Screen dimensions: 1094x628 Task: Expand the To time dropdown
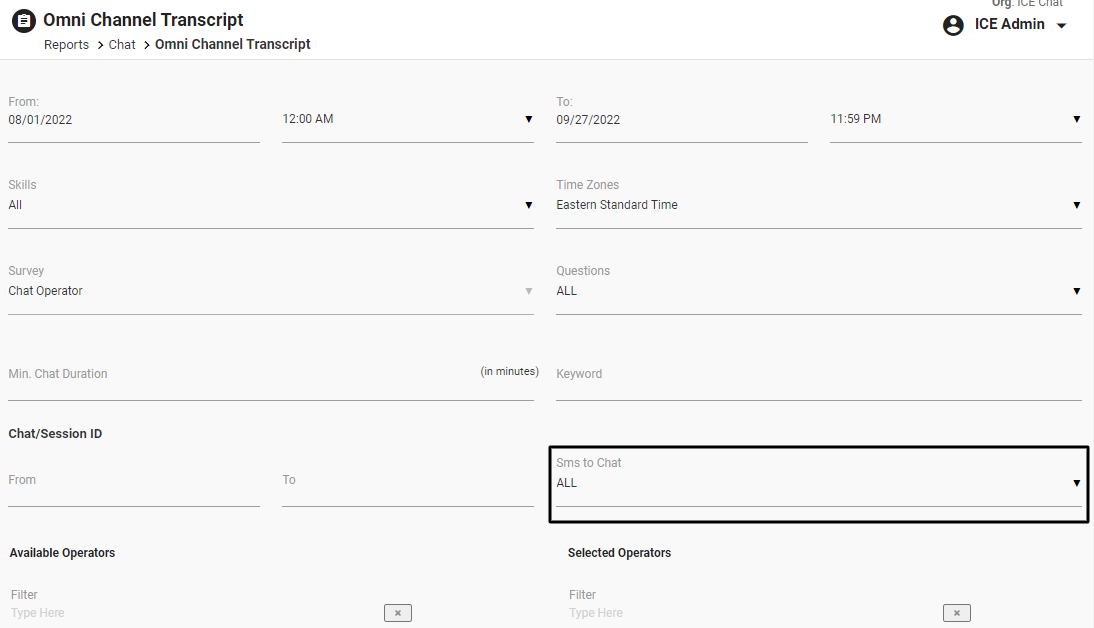[1076, 120]
